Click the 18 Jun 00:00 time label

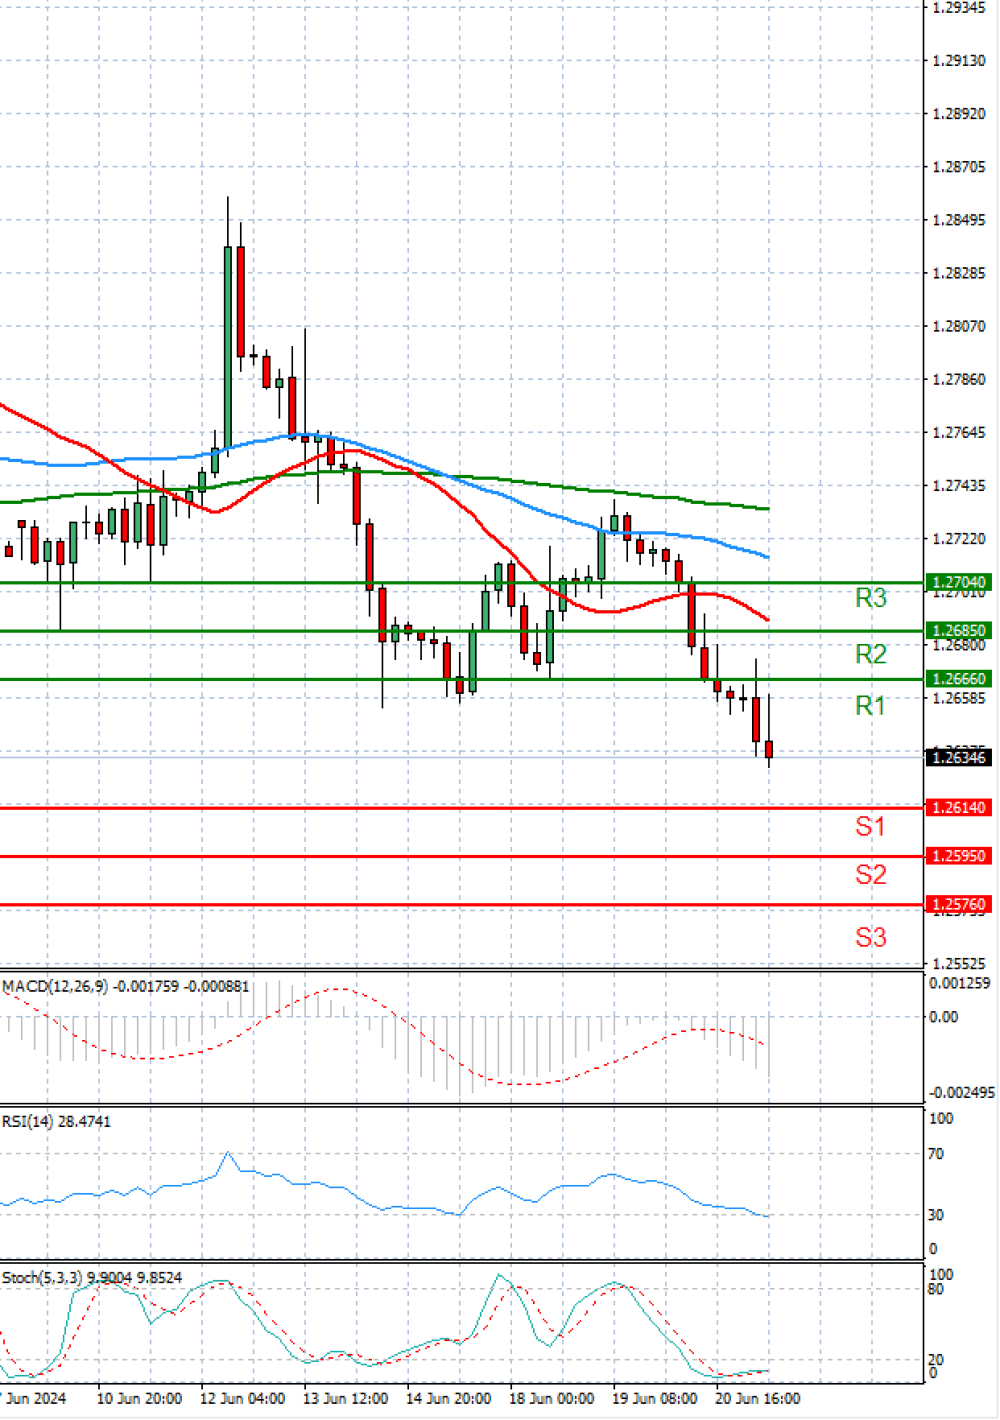click(x=551, y=1398)
